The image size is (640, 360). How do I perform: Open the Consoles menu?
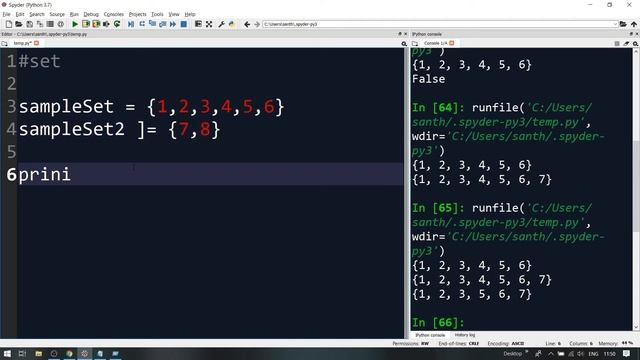[113, 14]
